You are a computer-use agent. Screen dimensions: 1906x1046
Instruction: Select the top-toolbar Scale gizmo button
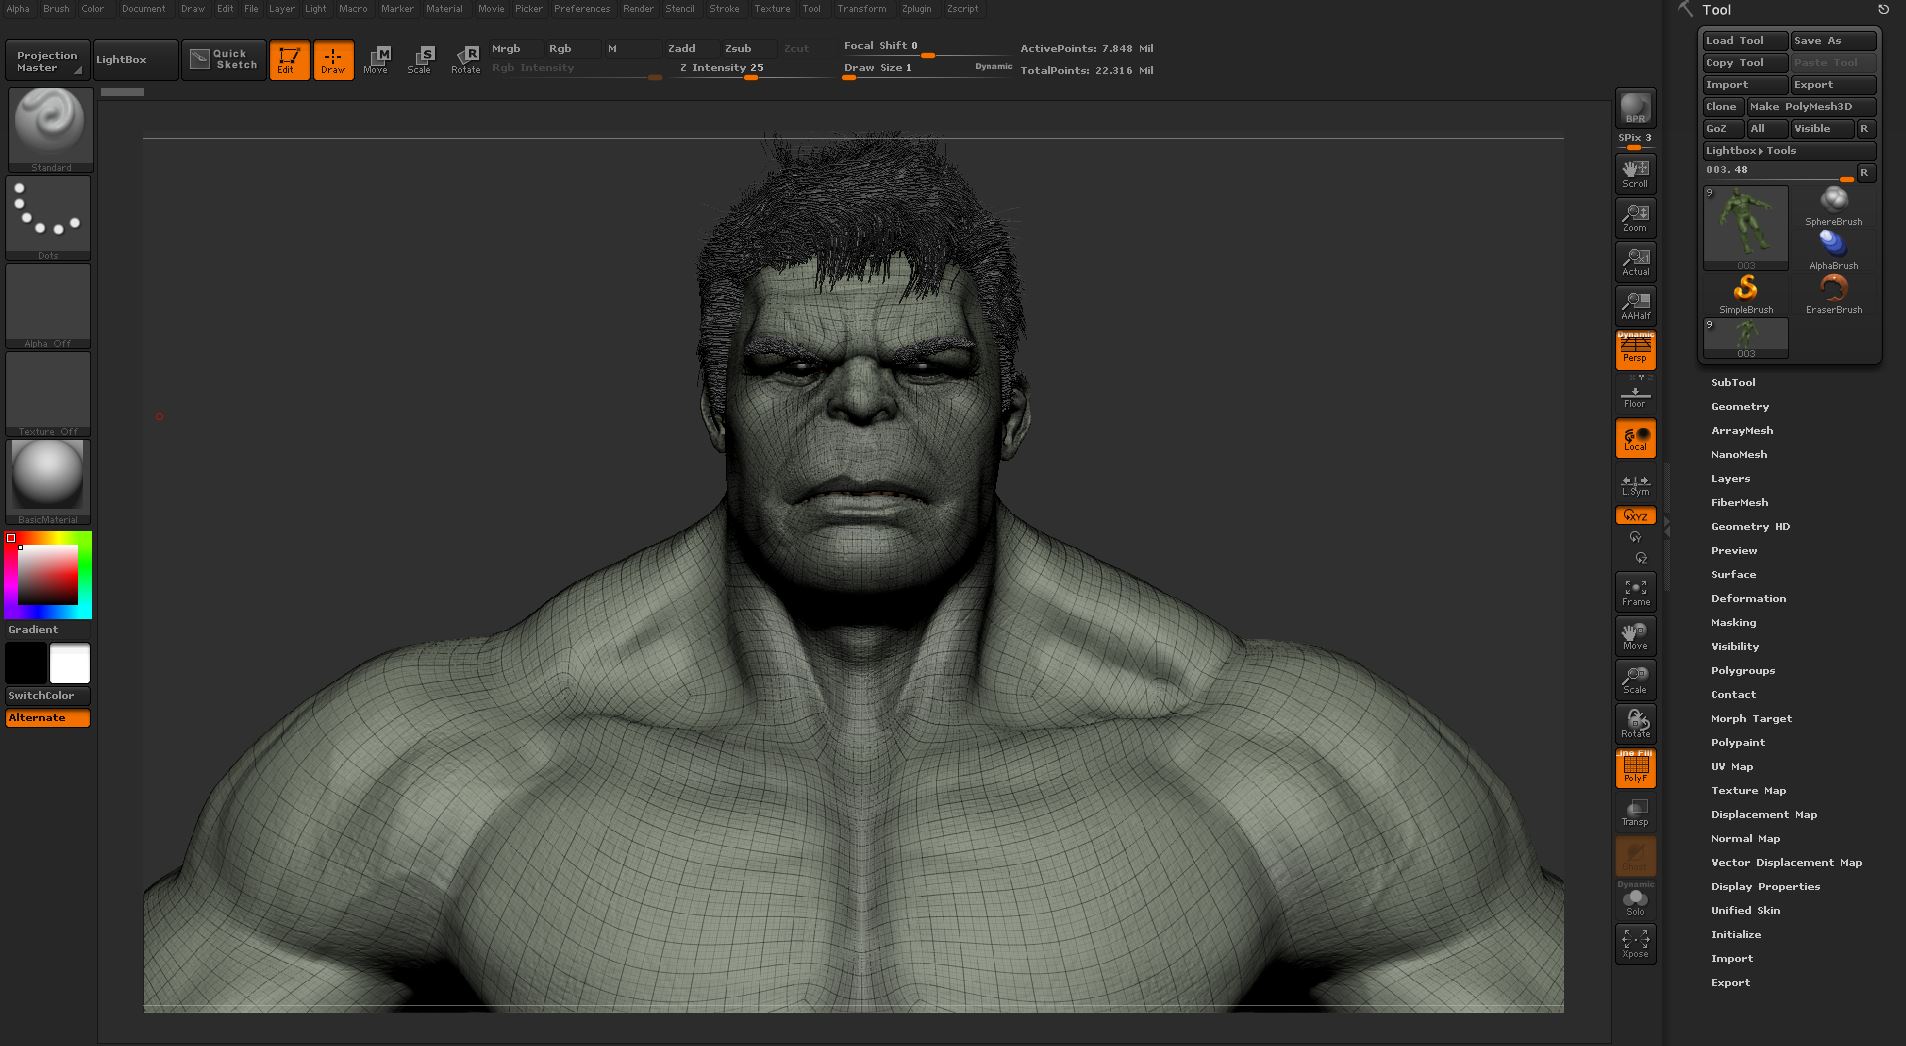tap(420, 60)
